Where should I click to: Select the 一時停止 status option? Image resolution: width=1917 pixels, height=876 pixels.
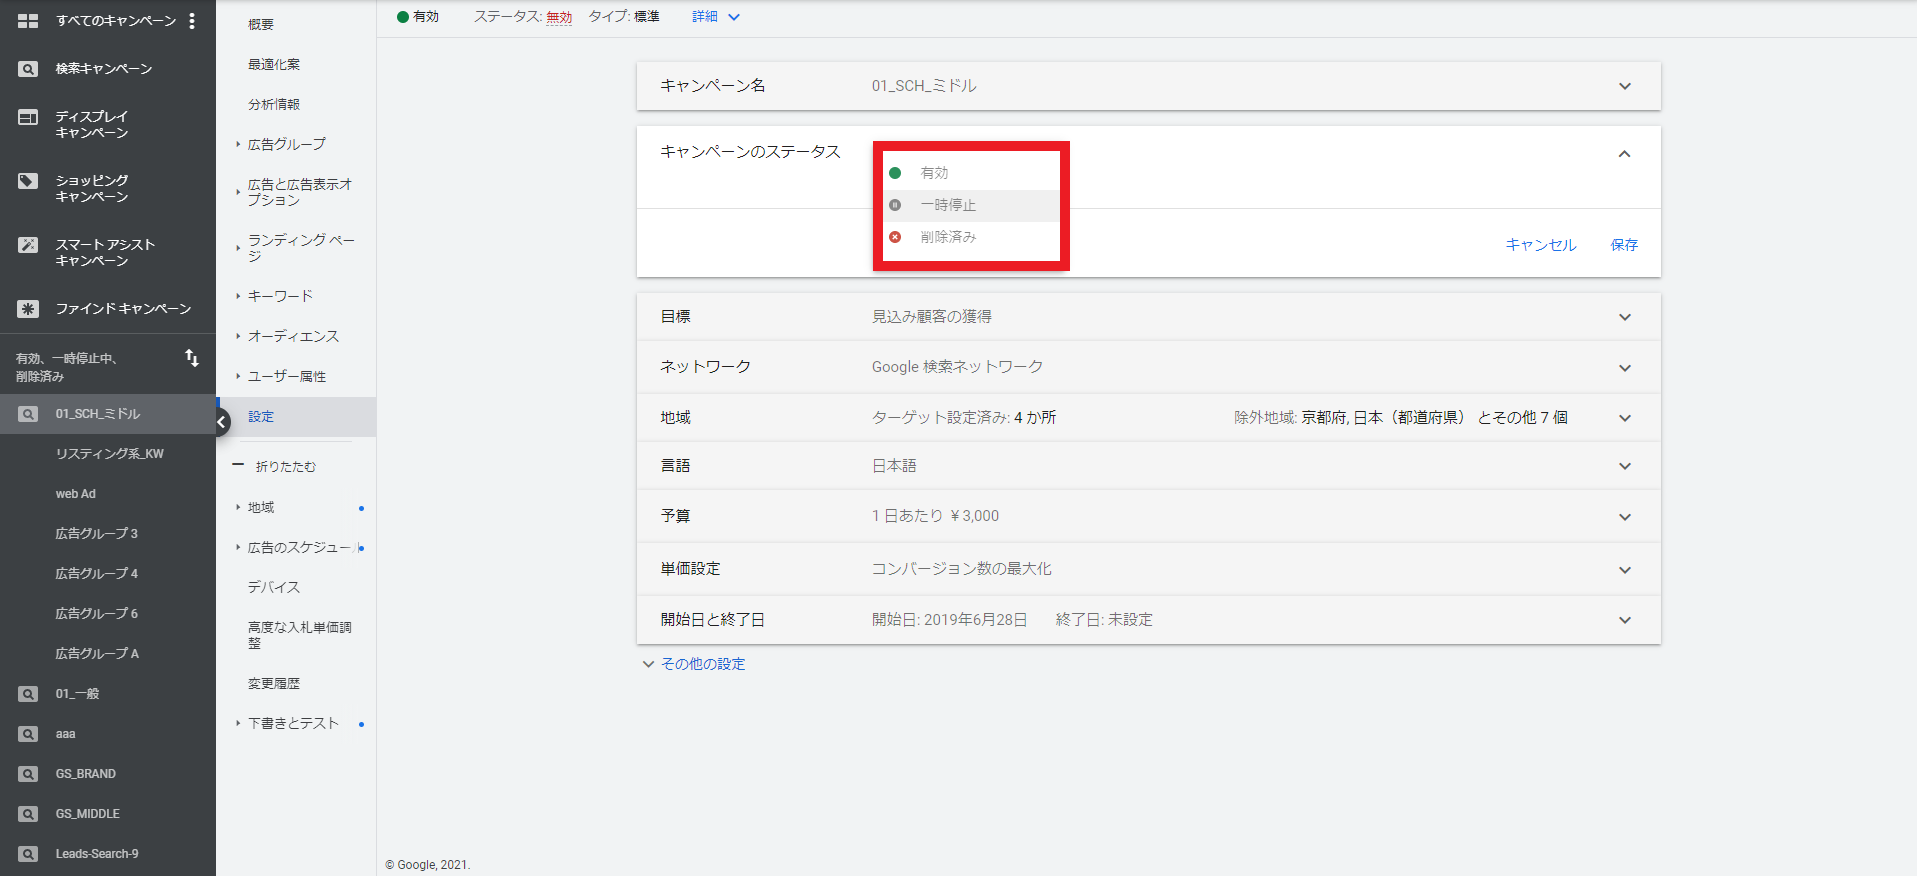971,205
